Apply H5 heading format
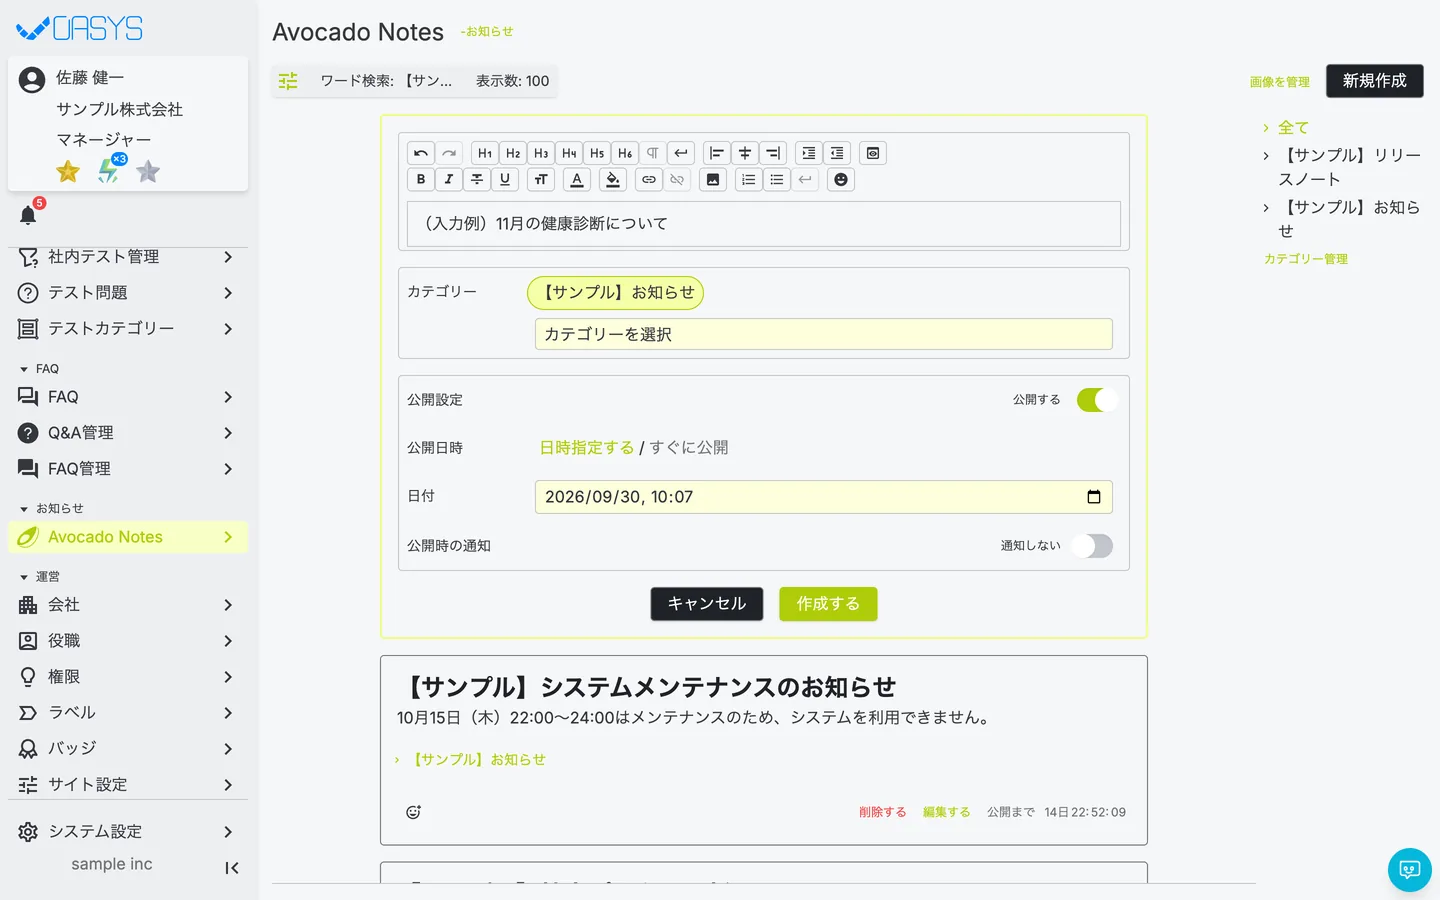This screenshot has width=1440, height=900. click(597, 153)
